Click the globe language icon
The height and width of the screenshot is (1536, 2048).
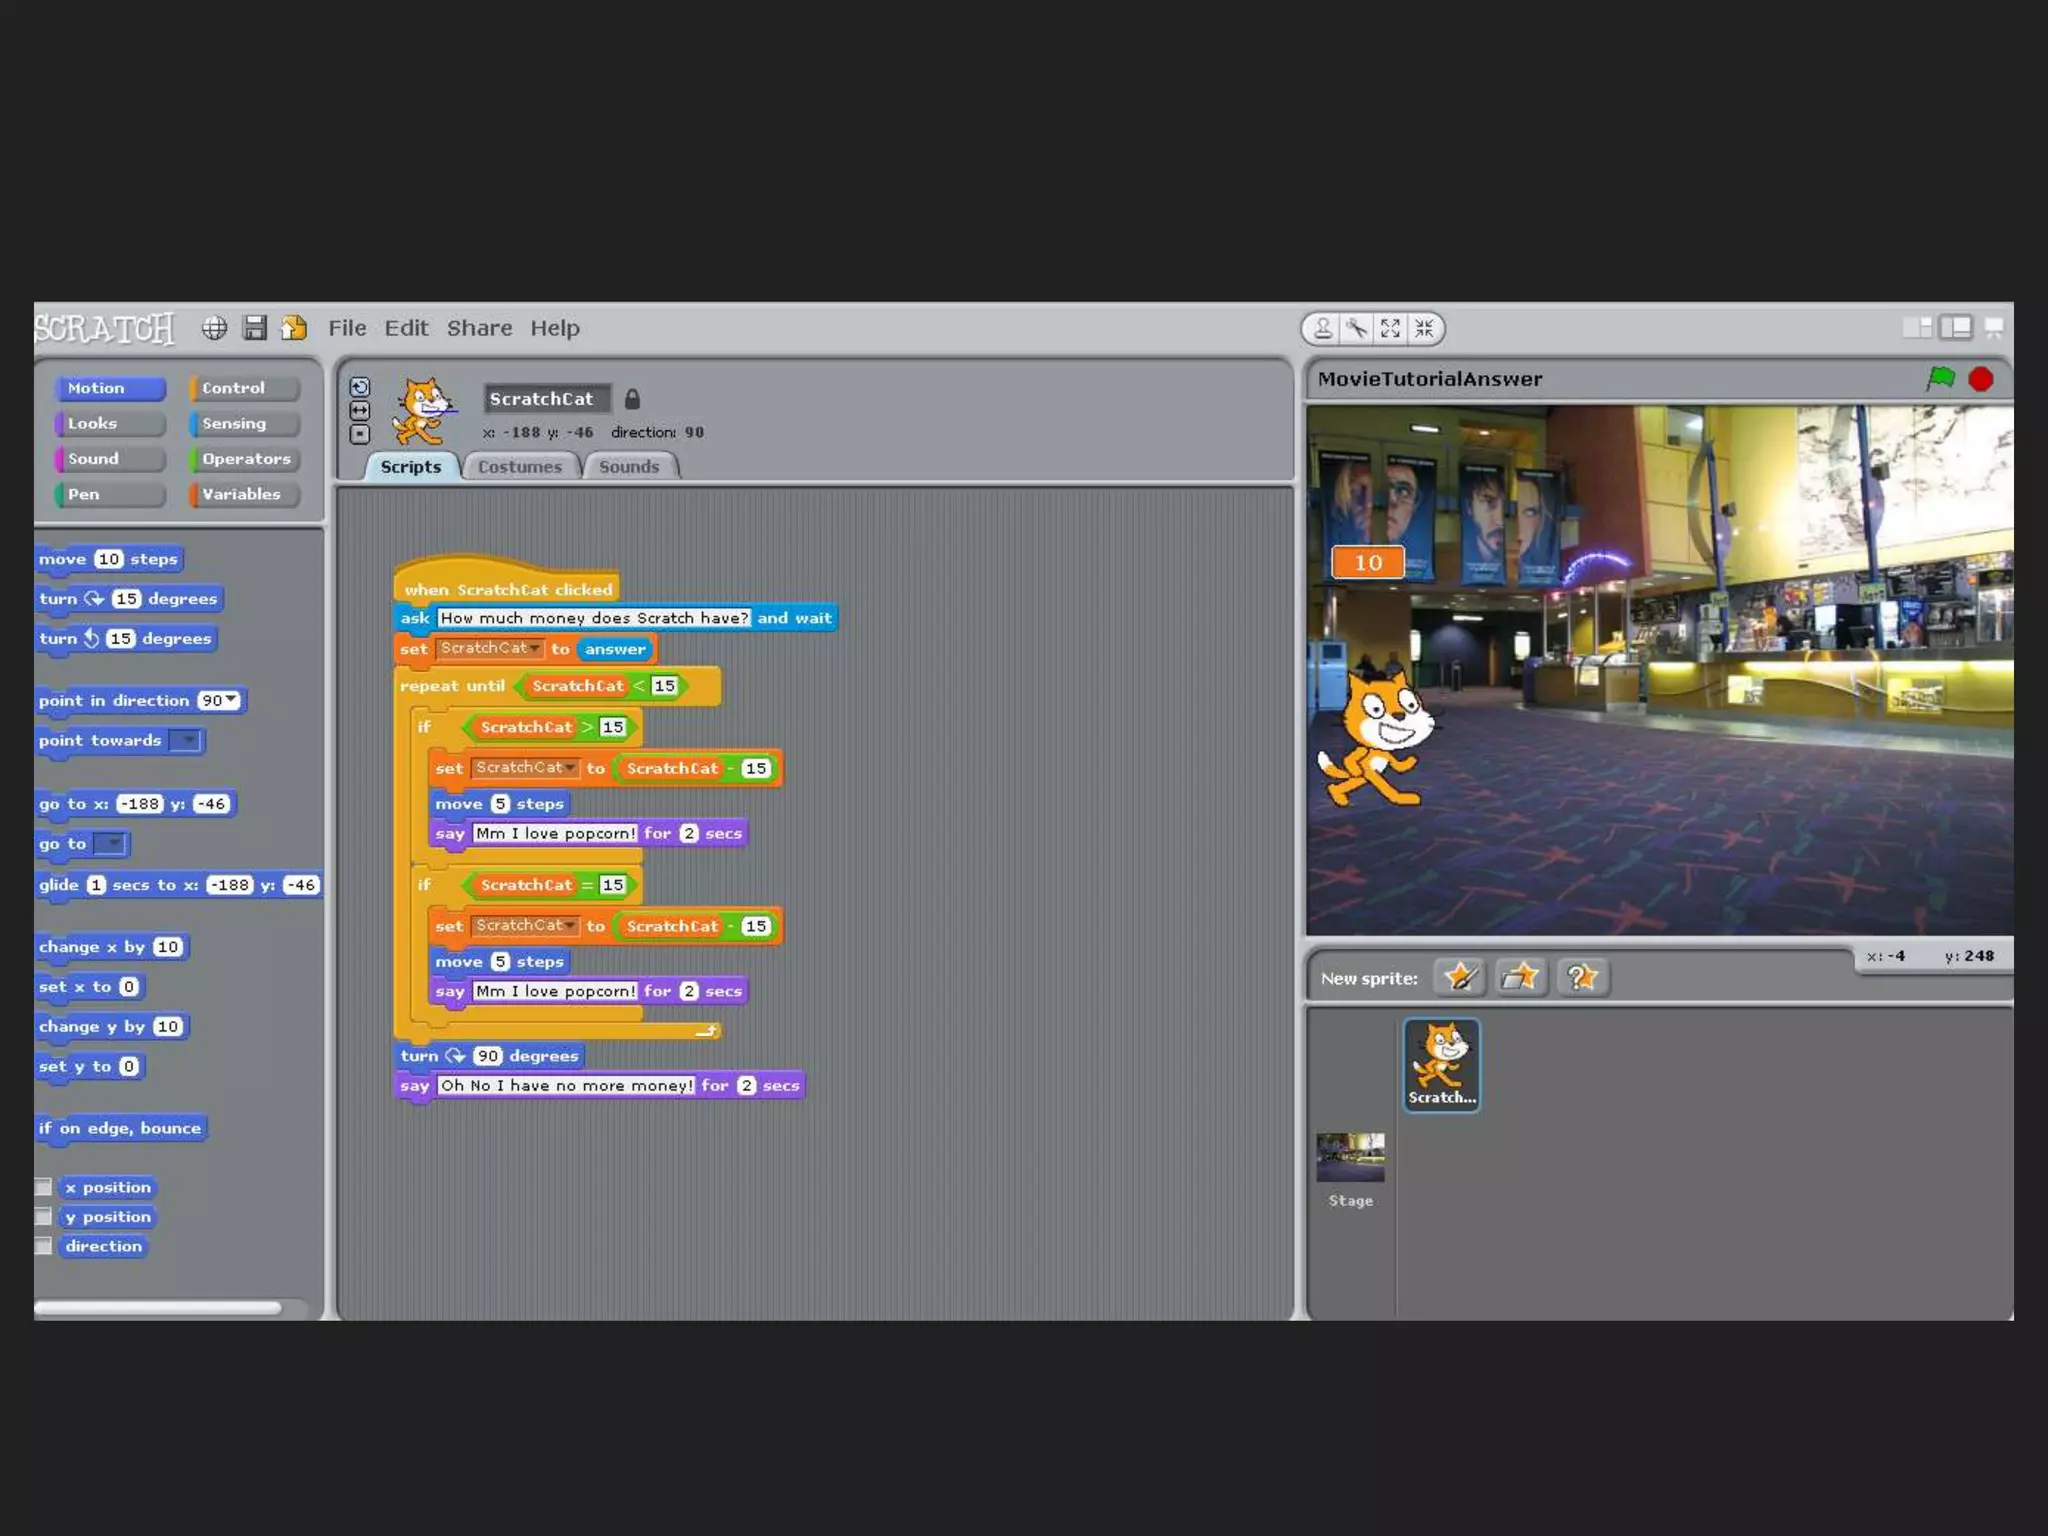point(214,328)
